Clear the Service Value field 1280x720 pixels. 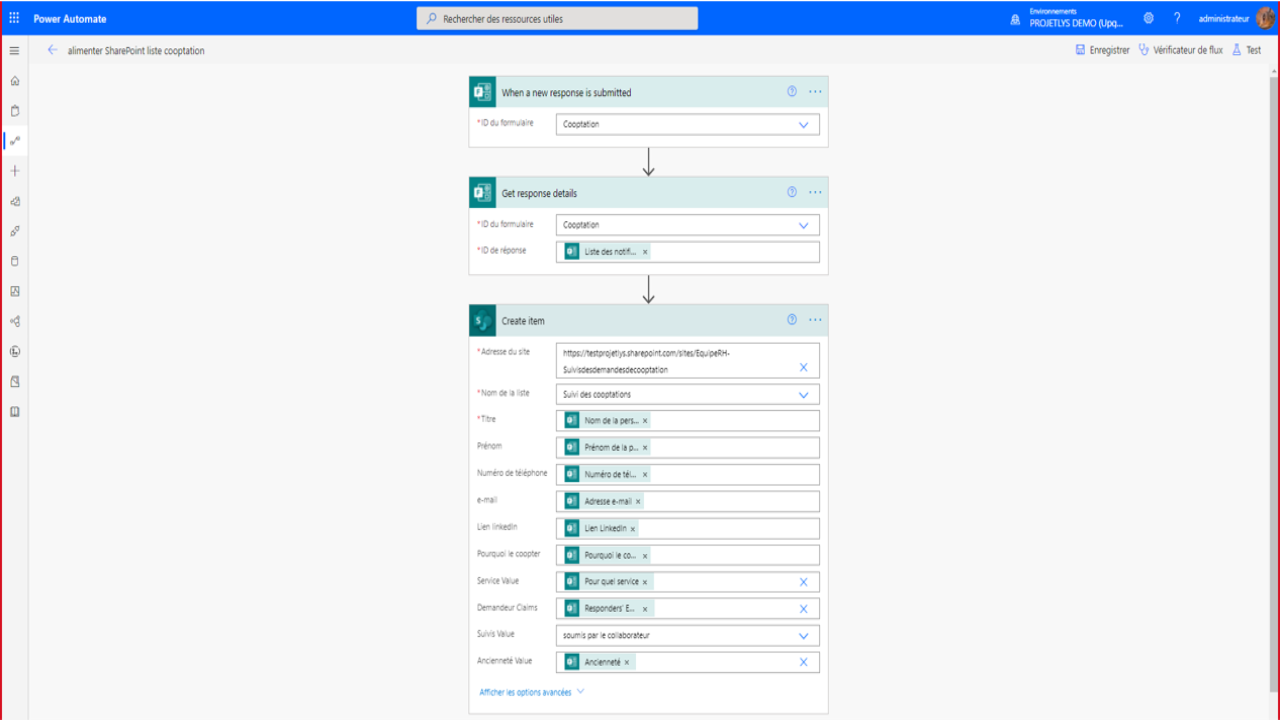pos(803,581)
